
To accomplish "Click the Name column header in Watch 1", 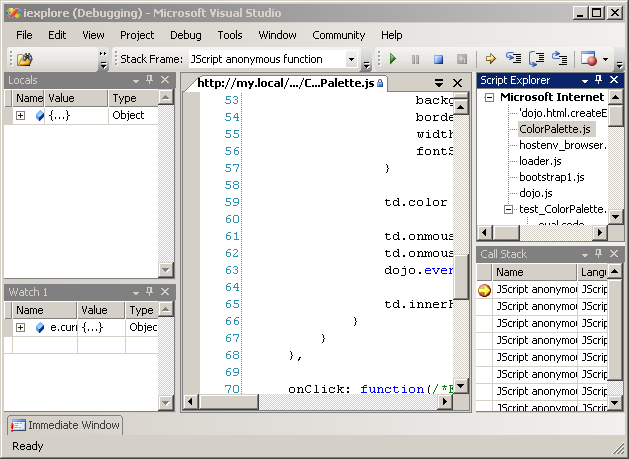I will click(x=44, y=310).
